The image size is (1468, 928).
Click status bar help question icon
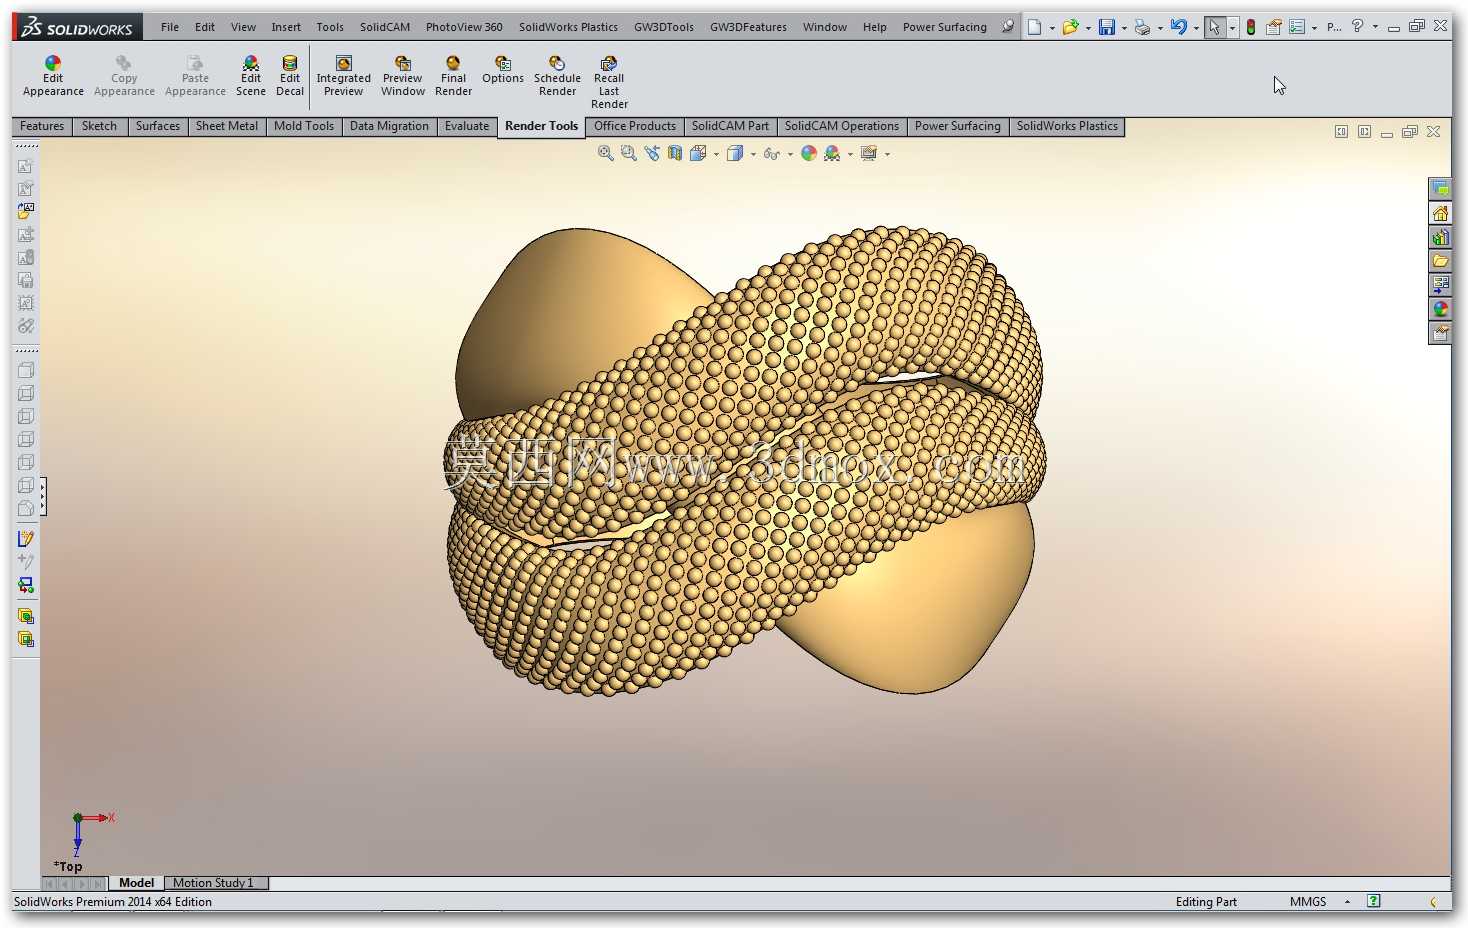pyautogui.click(x=1373, y=901)
